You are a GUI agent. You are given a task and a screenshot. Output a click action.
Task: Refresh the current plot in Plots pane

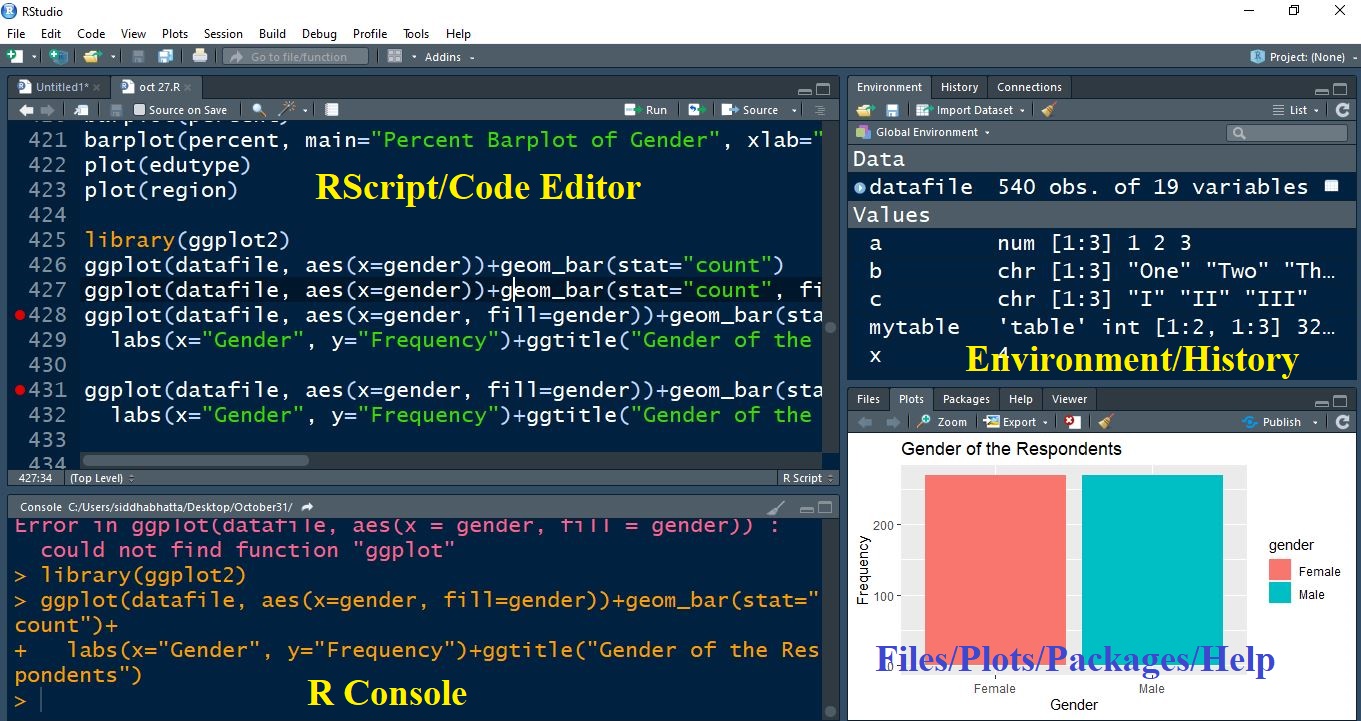coord(1342,422)
